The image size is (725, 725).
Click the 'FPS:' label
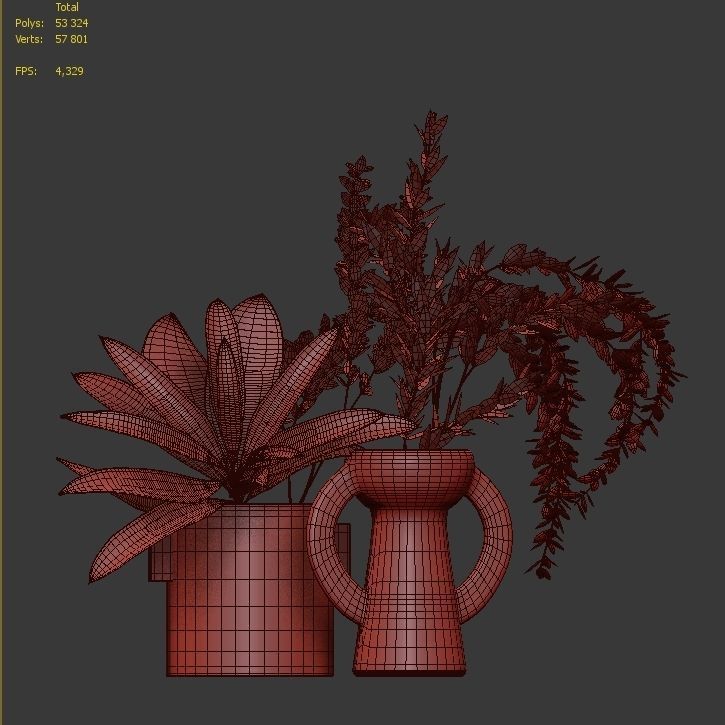pos(26,71)
